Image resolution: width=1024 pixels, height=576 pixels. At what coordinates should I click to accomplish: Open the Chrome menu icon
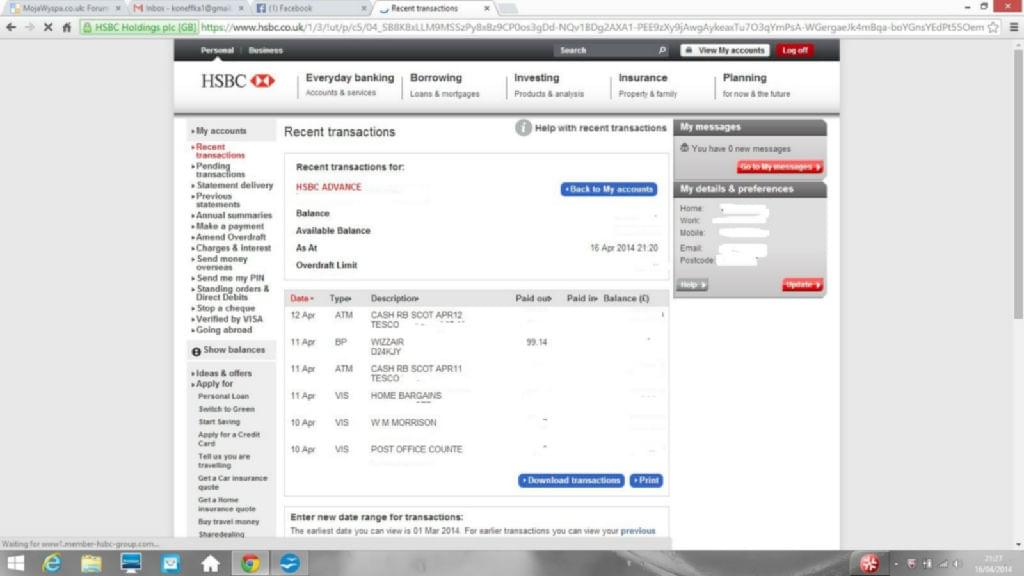click(1014, 27)
